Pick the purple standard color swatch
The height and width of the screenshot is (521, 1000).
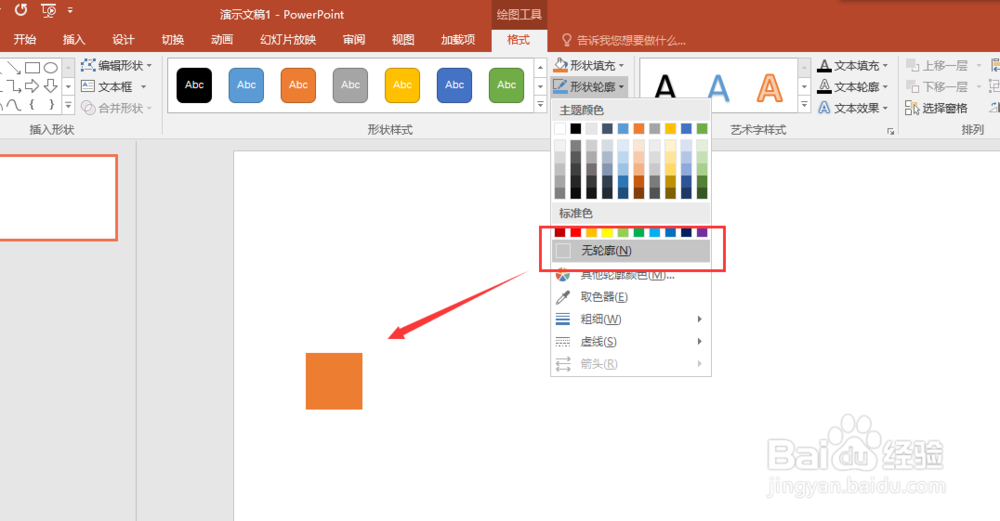coord(702,232)
